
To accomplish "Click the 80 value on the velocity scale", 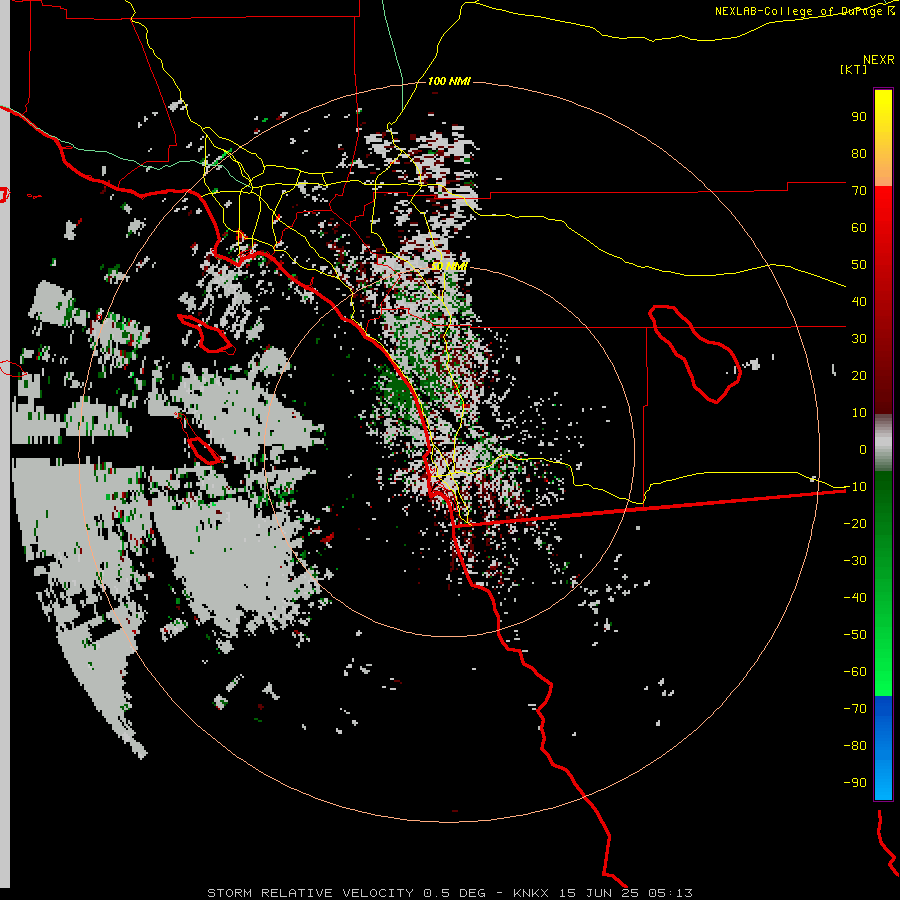I will 859,153.
